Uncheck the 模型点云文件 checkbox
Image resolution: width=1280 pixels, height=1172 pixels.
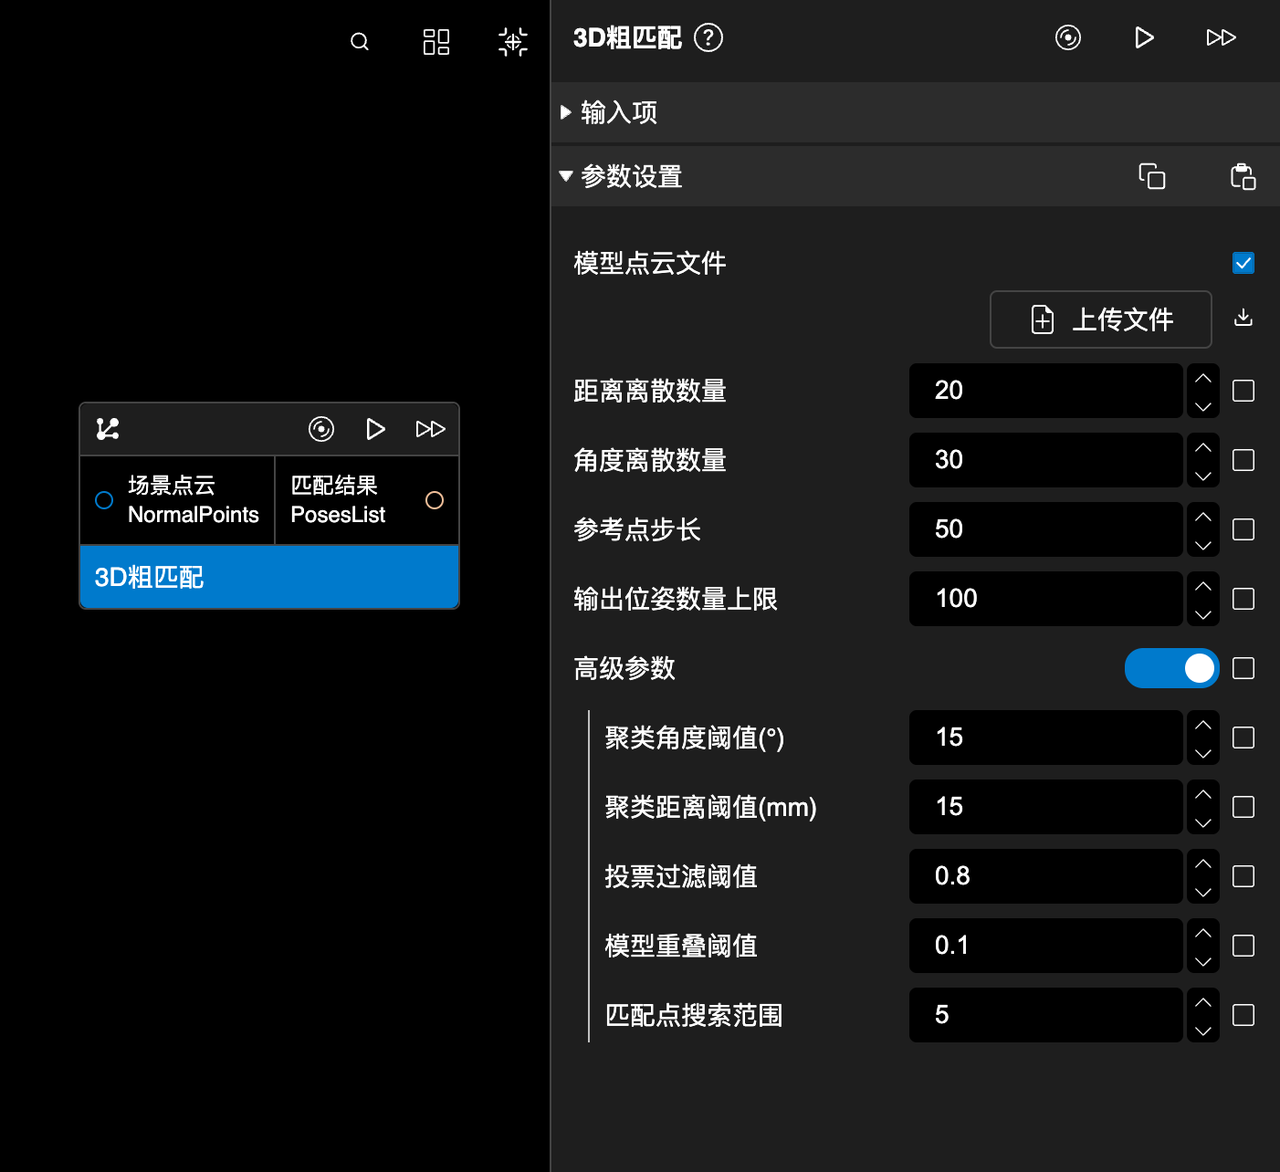[1243, 263]
